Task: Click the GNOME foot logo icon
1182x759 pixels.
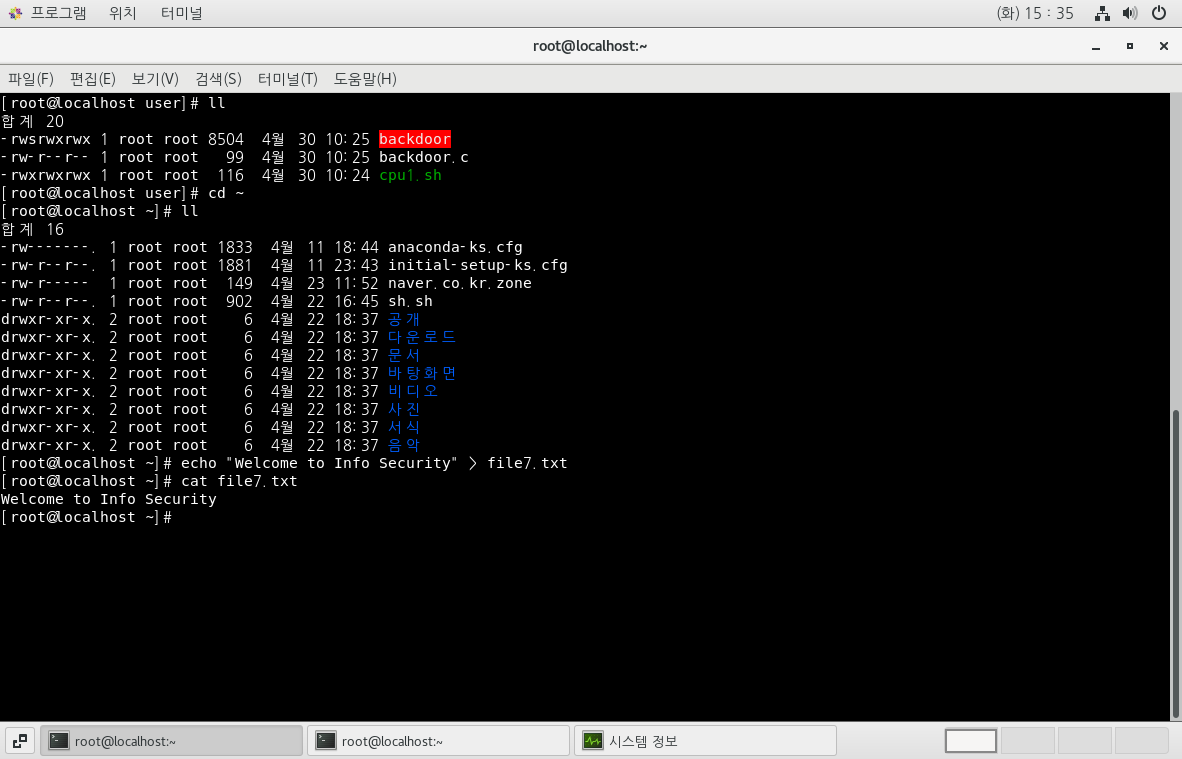Action: pos(15,13)
